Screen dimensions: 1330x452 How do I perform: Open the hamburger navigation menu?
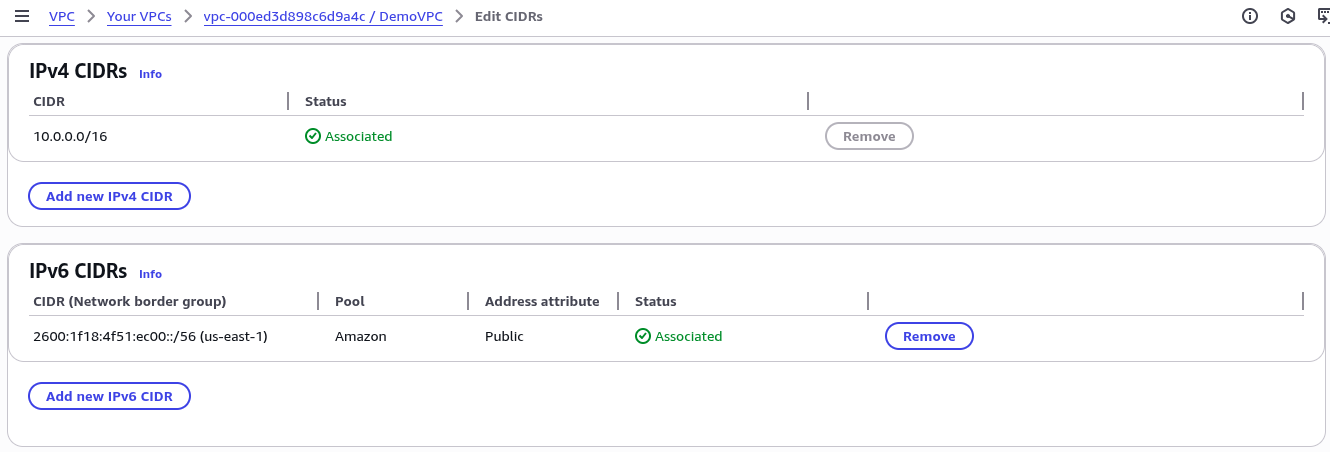coord(21,16)
